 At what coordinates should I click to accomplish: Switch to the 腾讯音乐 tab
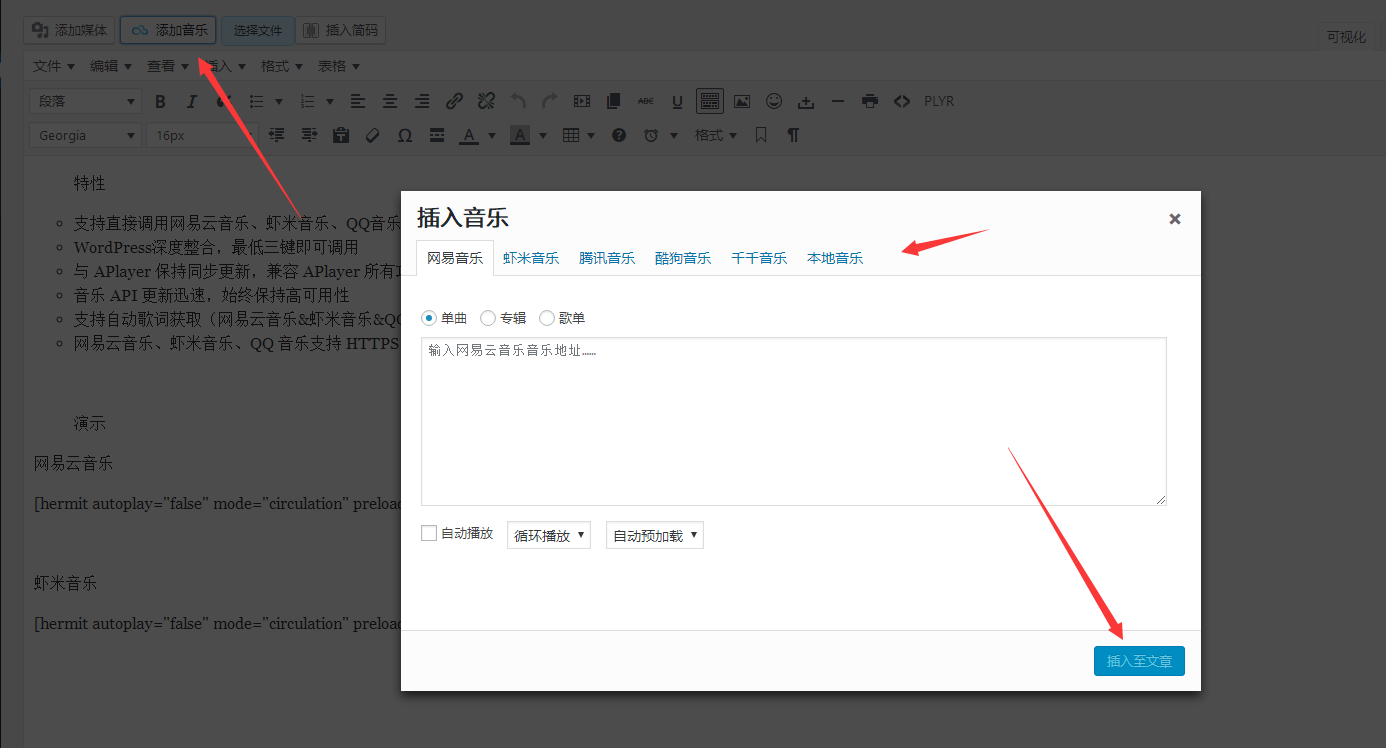pyautogui.click(x=607, y=258)
